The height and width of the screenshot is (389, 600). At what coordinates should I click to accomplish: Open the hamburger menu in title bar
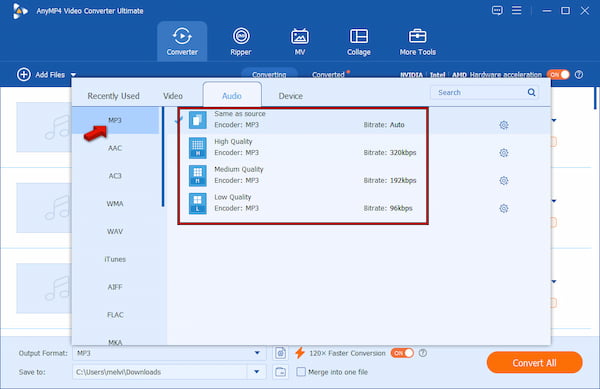tap(517, 10)
